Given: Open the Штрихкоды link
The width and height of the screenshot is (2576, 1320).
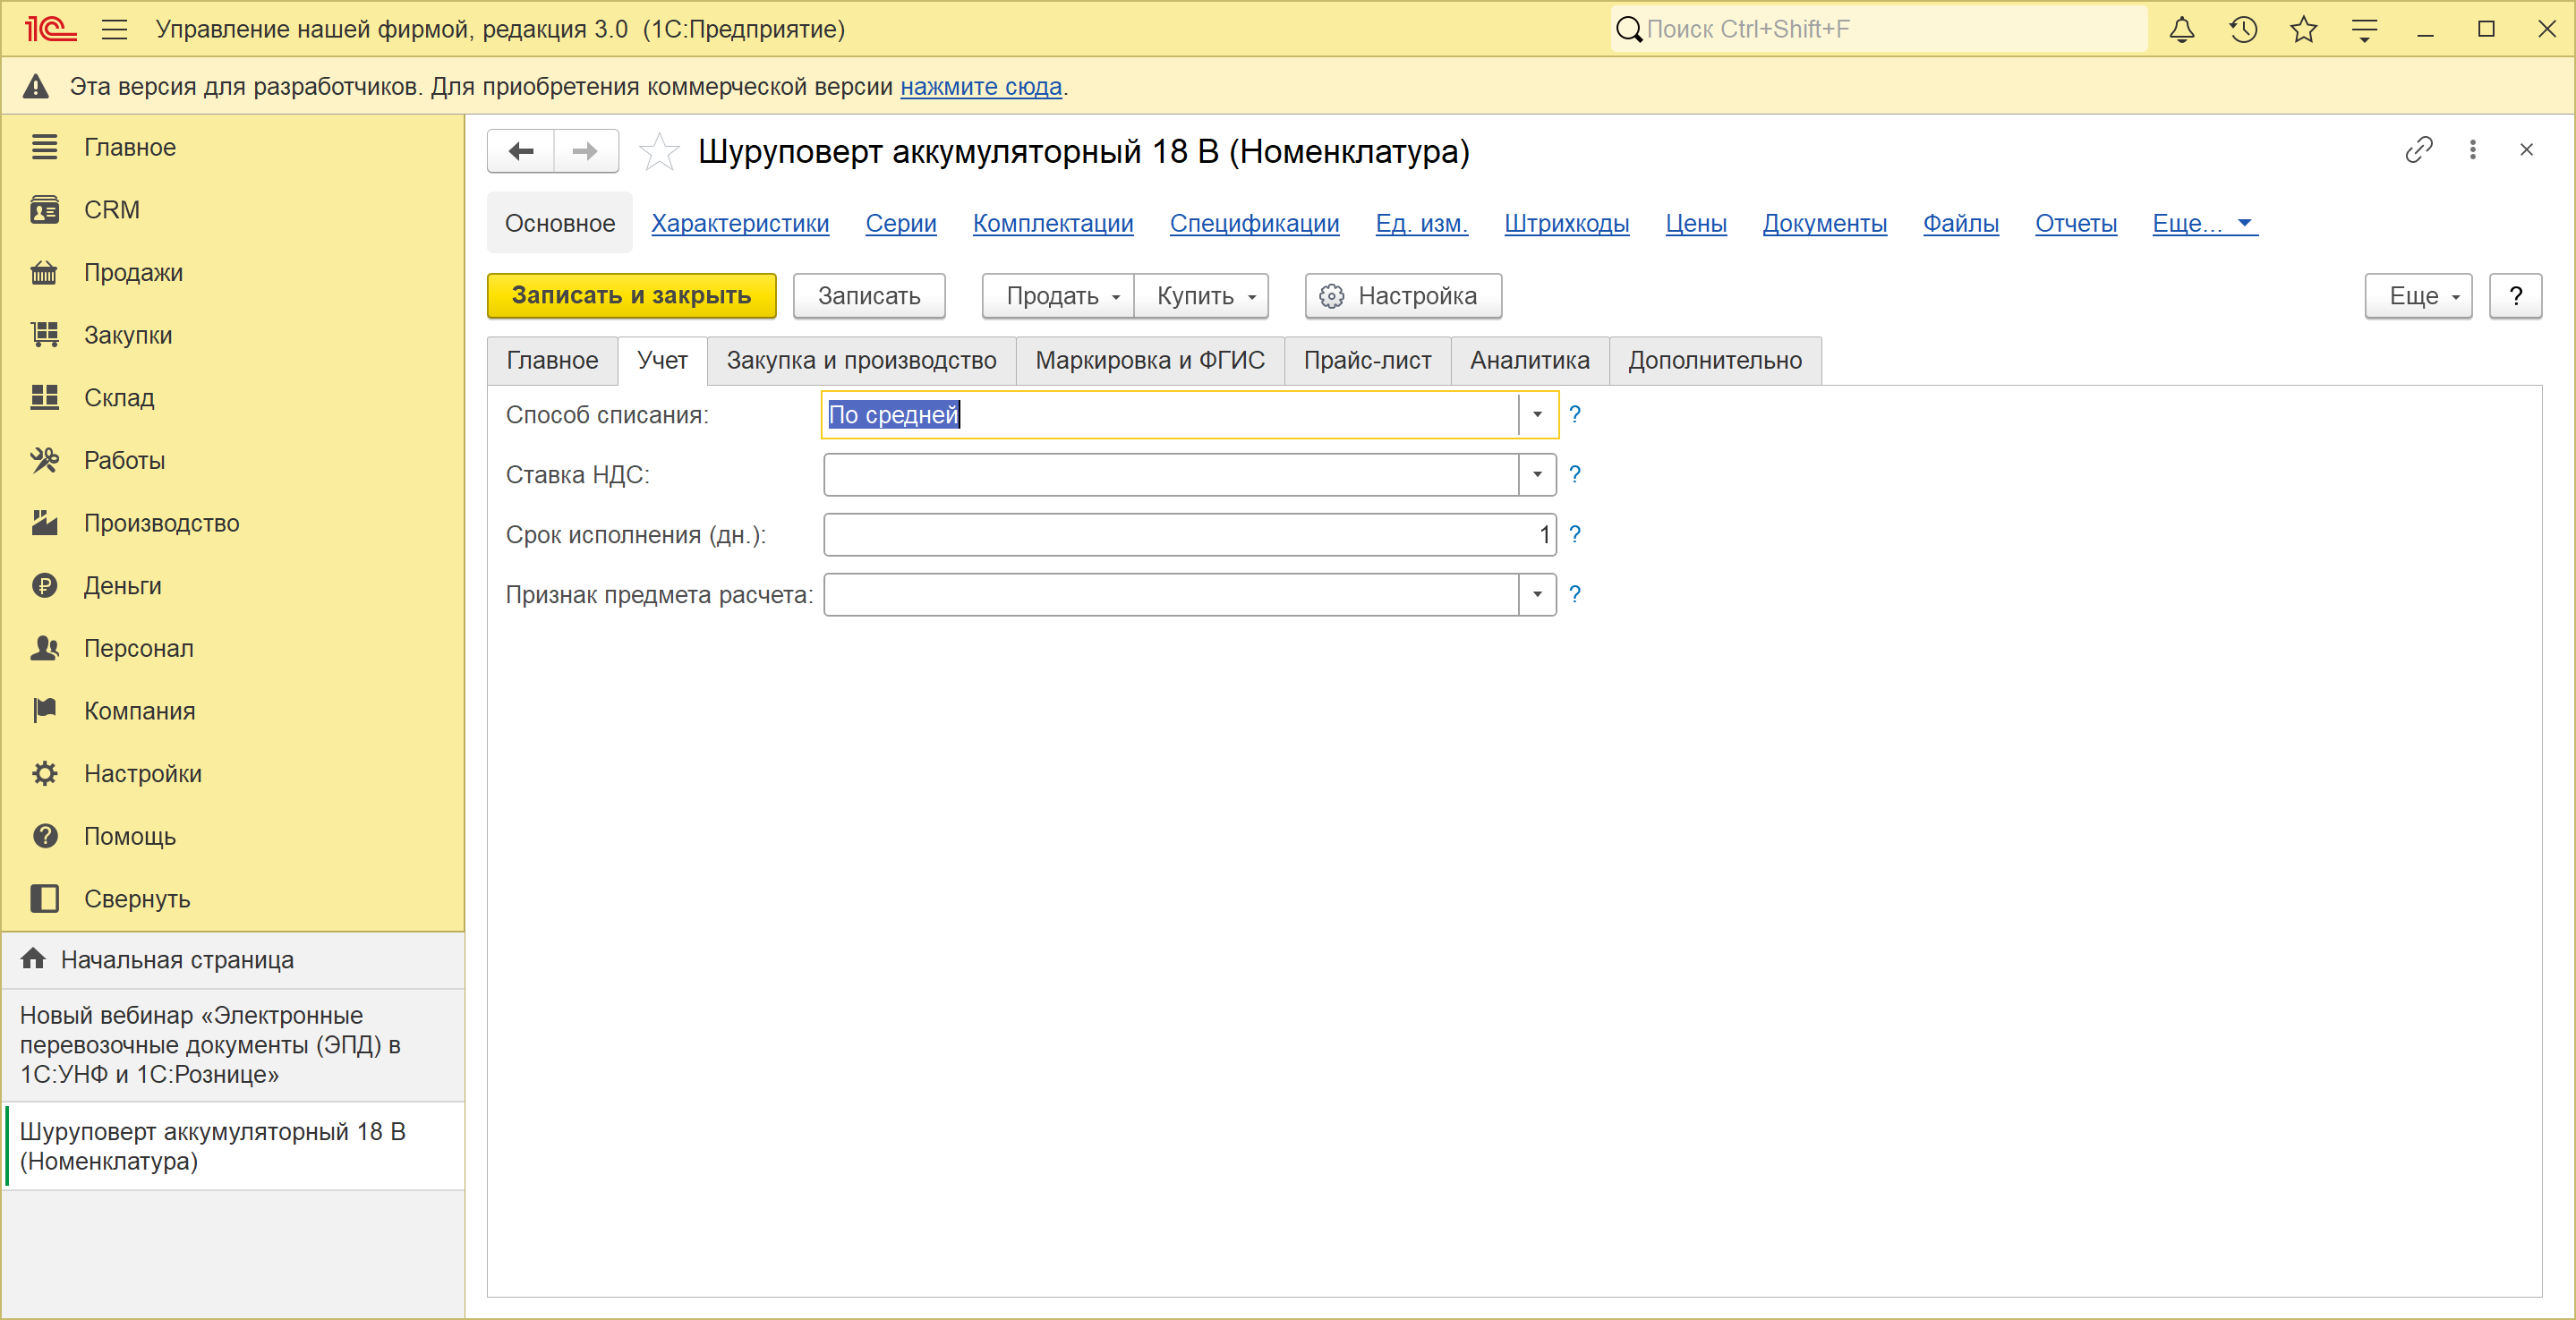Looking at the screenshot, I should (1566, 224).
